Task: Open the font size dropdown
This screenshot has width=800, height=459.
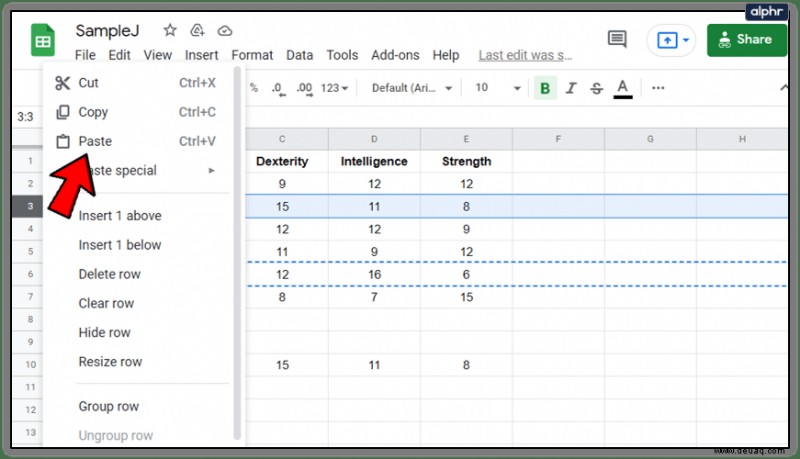Action: (x=497, y=88)
